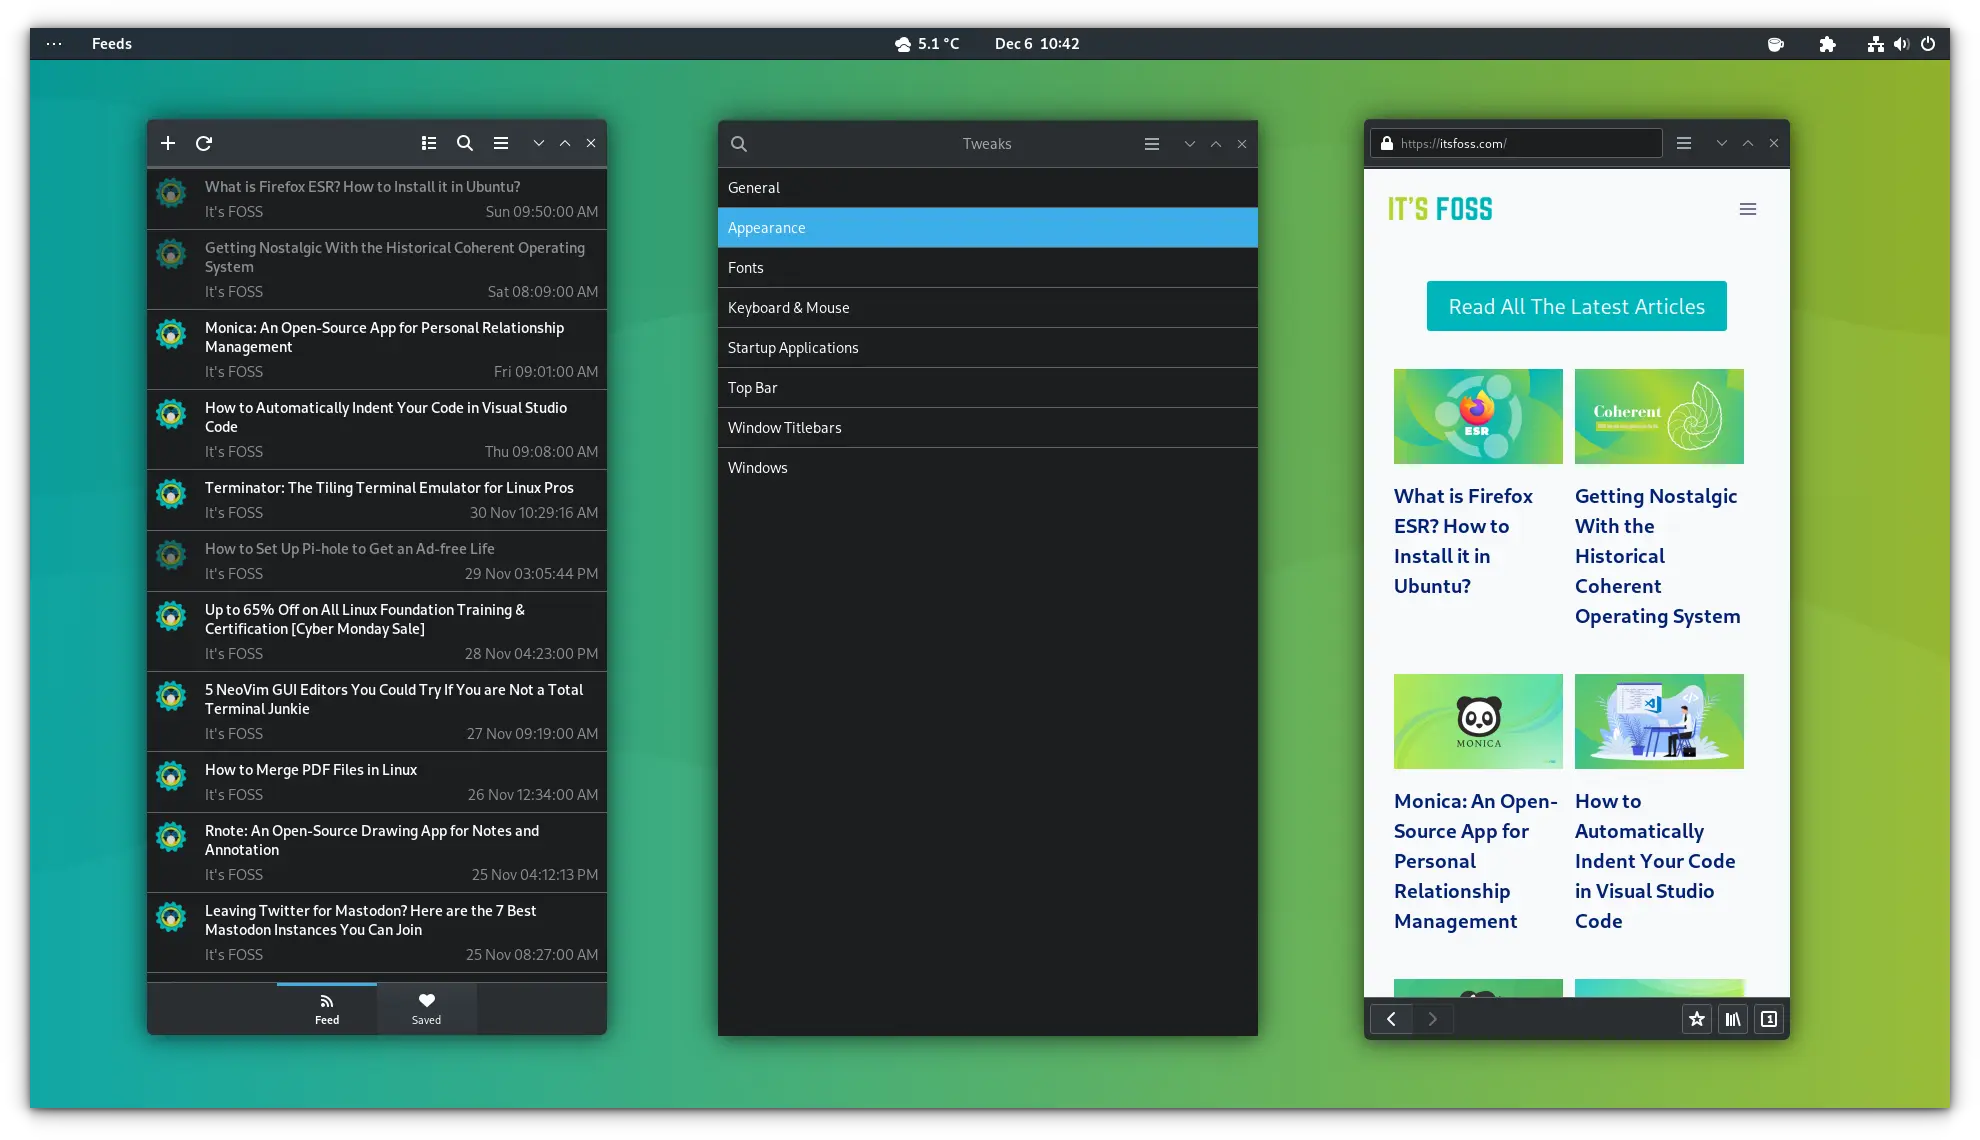Click the It's FOSS logo
The width and height of the screenshot is (1980, 1140).
click(x=1440, y=209)
